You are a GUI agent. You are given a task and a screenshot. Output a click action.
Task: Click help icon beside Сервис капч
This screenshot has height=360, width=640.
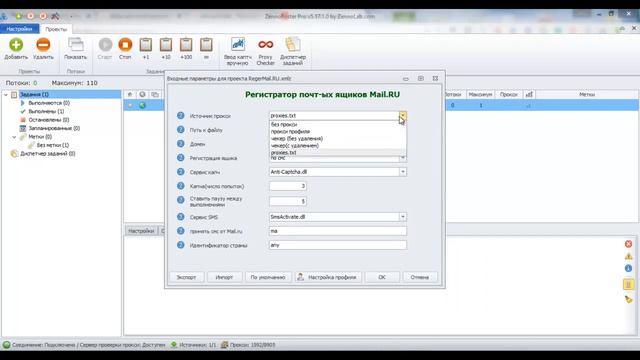[x=181, y=172]
